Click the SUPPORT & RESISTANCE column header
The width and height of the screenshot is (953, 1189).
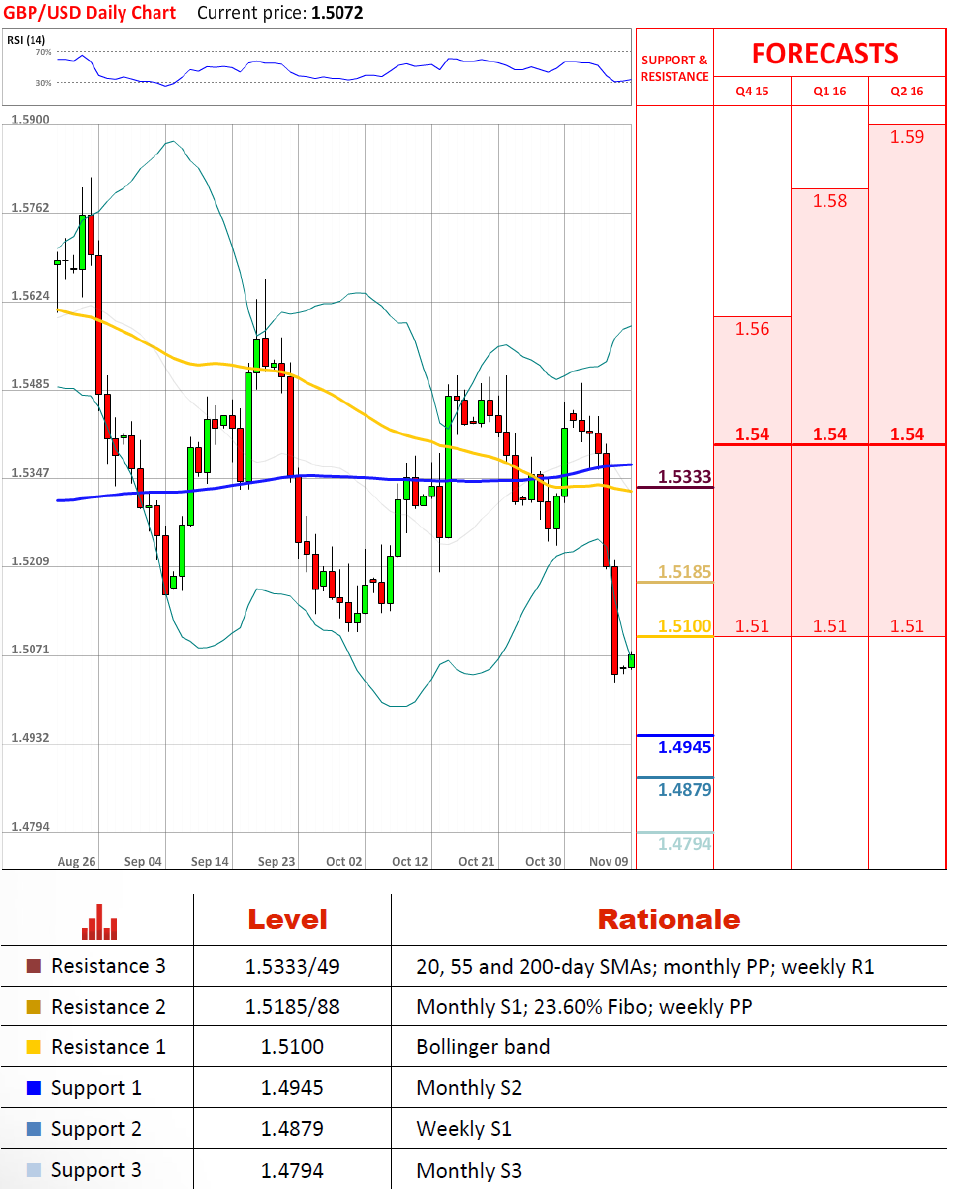point(675,68)
